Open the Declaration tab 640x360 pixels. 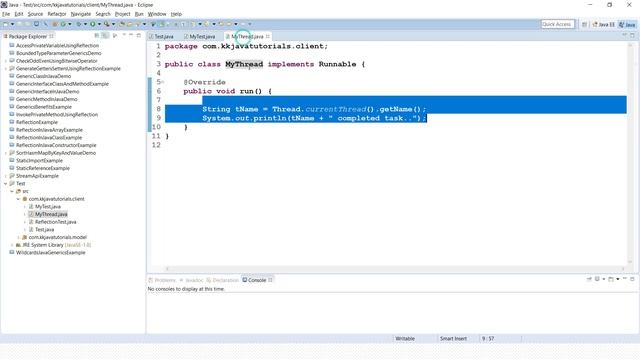(x=222, y=280)
